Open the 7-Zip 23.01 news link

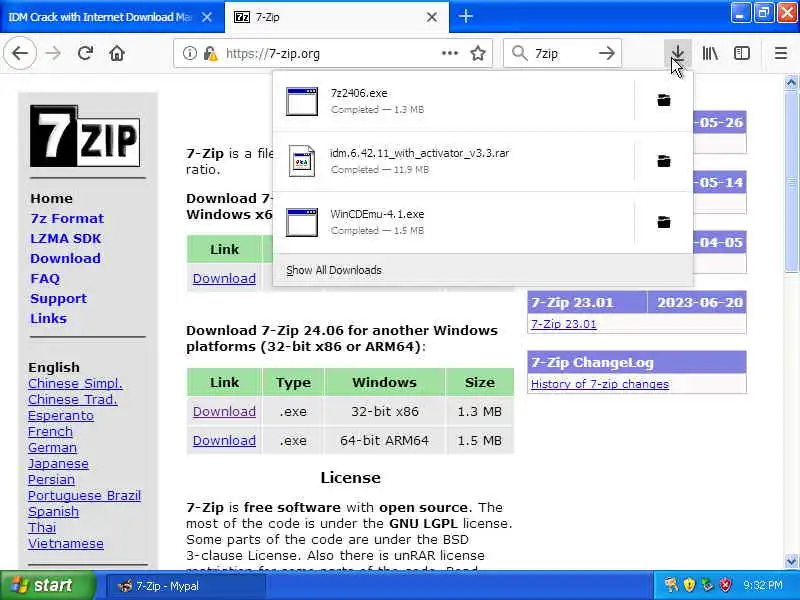[x=563, y=324]
